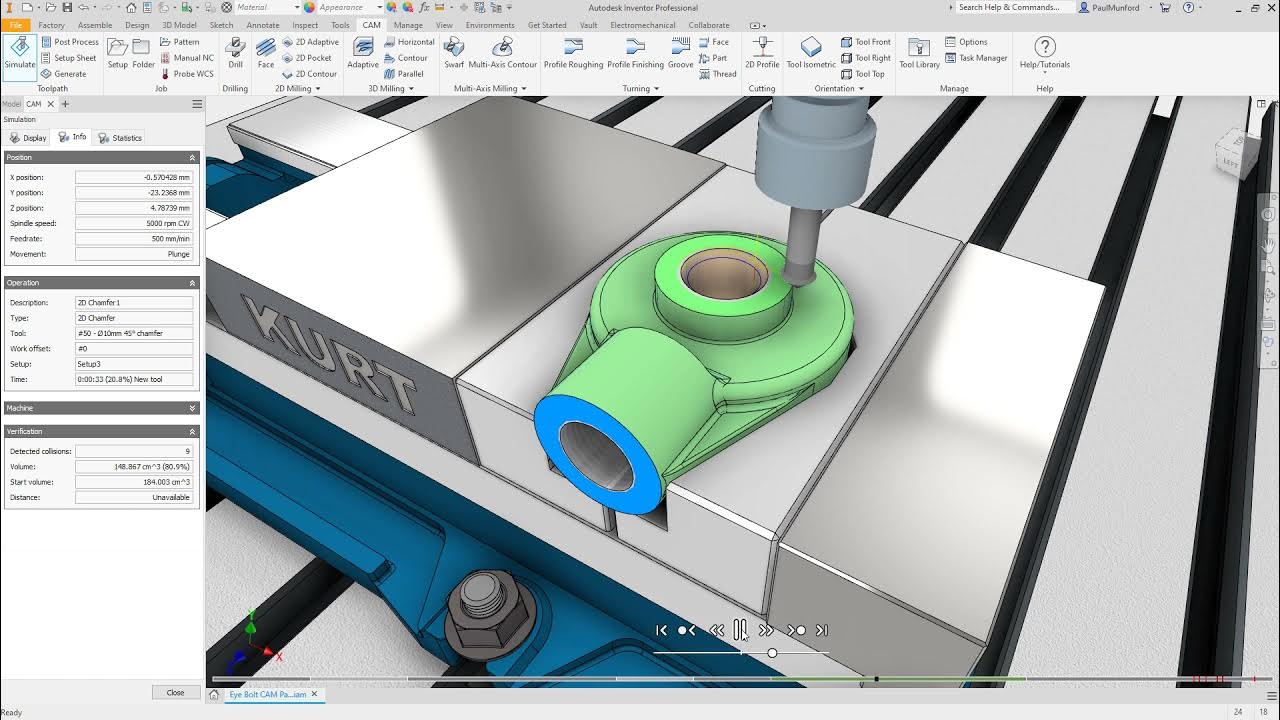Adjust the simulation speed slider handle
Image resolution: width=1280 pixels, height=720 pixels.
[772, 653]
